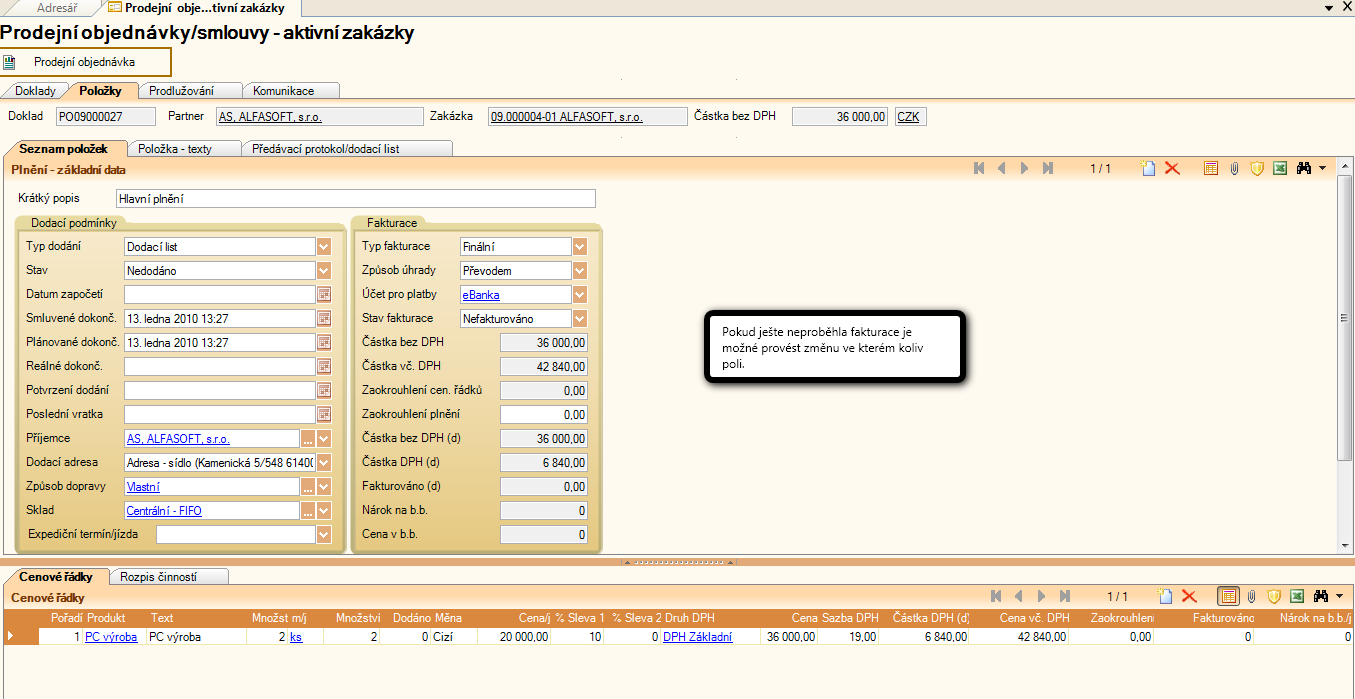
Task: Switch to Prodlužování tab
Action: point(190,91)
